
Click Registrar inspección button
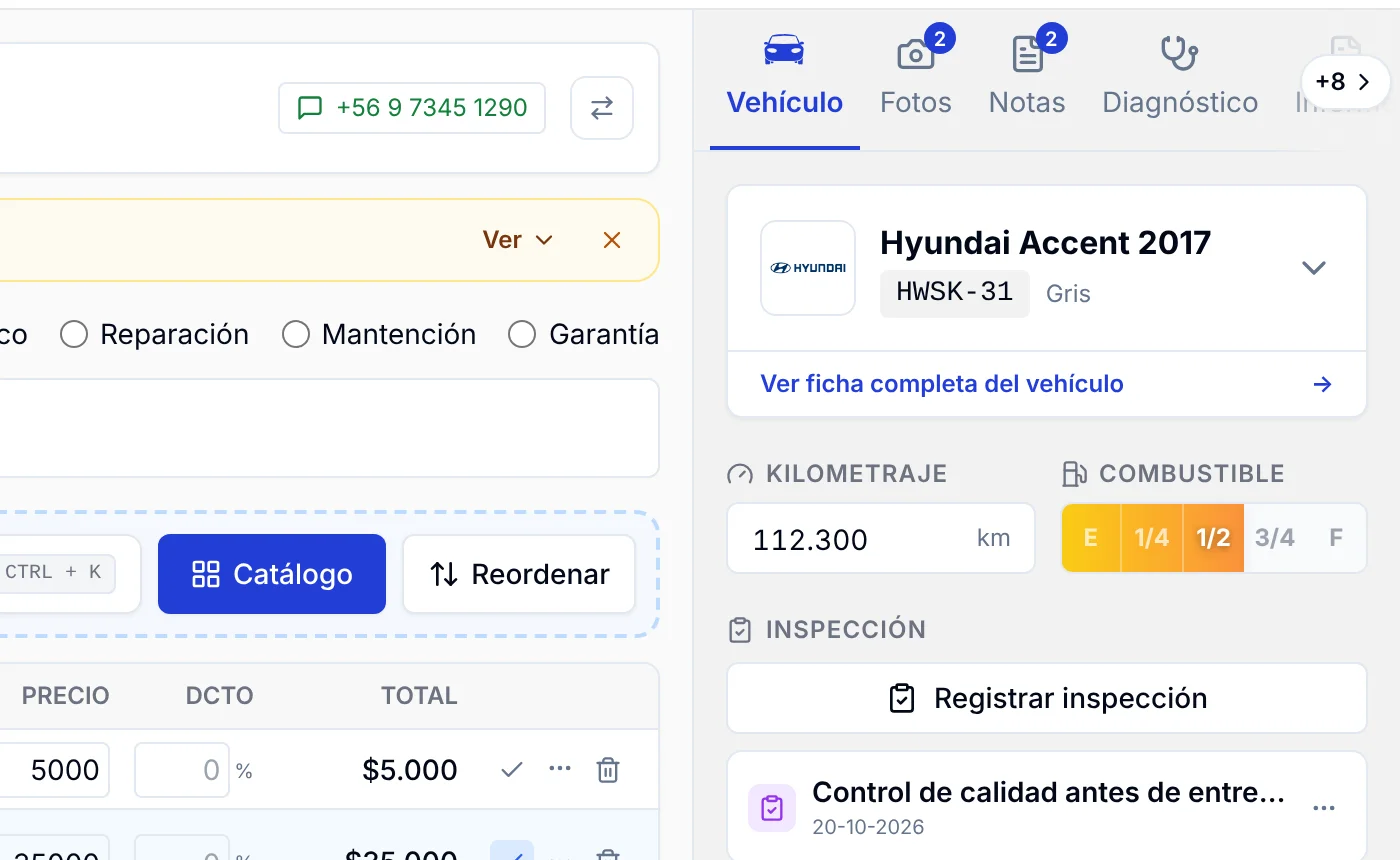[1047, 698]
